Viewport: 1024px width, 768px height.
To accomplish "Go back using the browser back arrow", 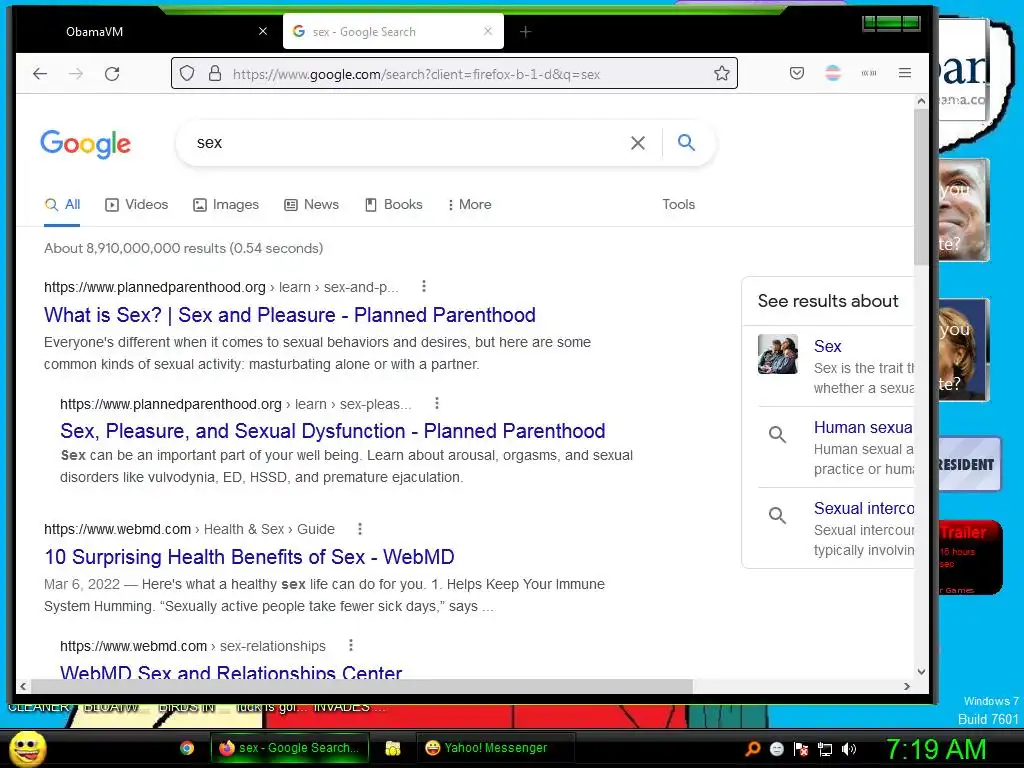I will point(40,74).
